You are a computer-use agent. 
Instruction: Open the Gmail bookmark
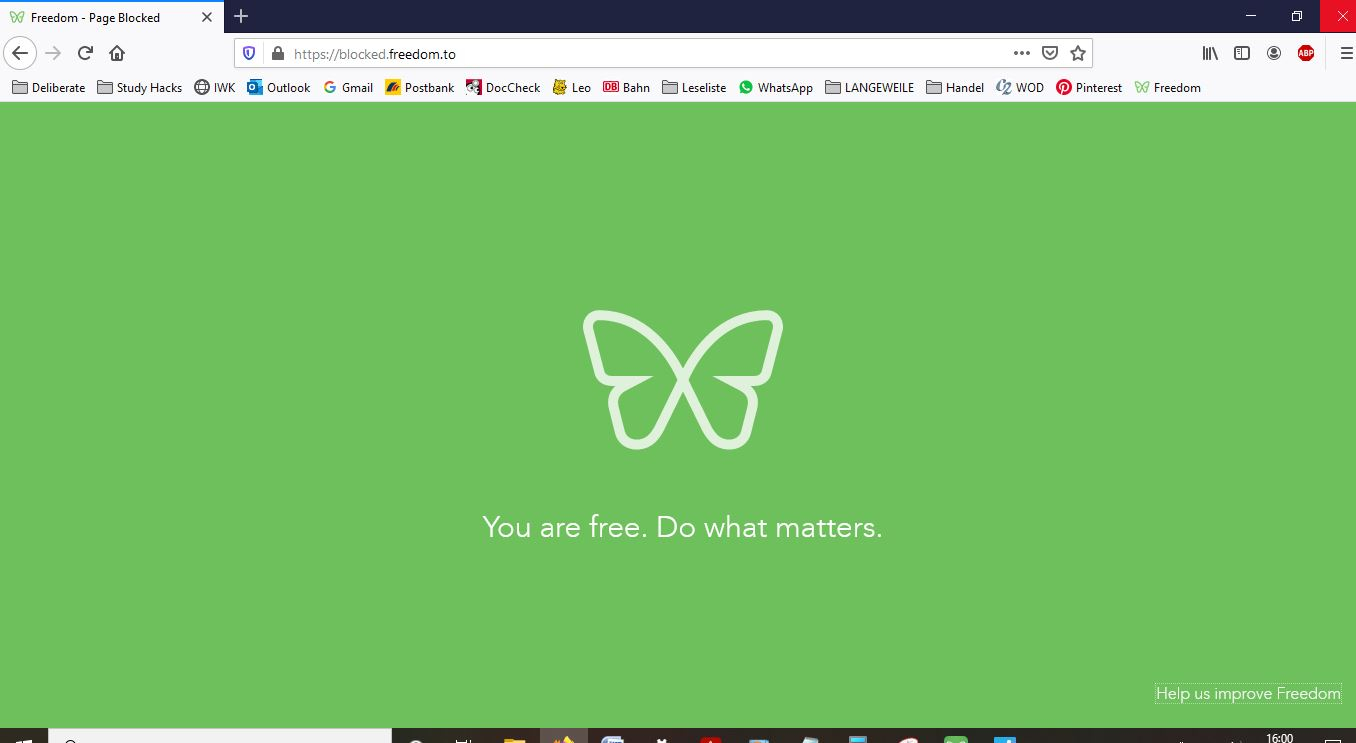pyautogui.click(x=348, y=87)
